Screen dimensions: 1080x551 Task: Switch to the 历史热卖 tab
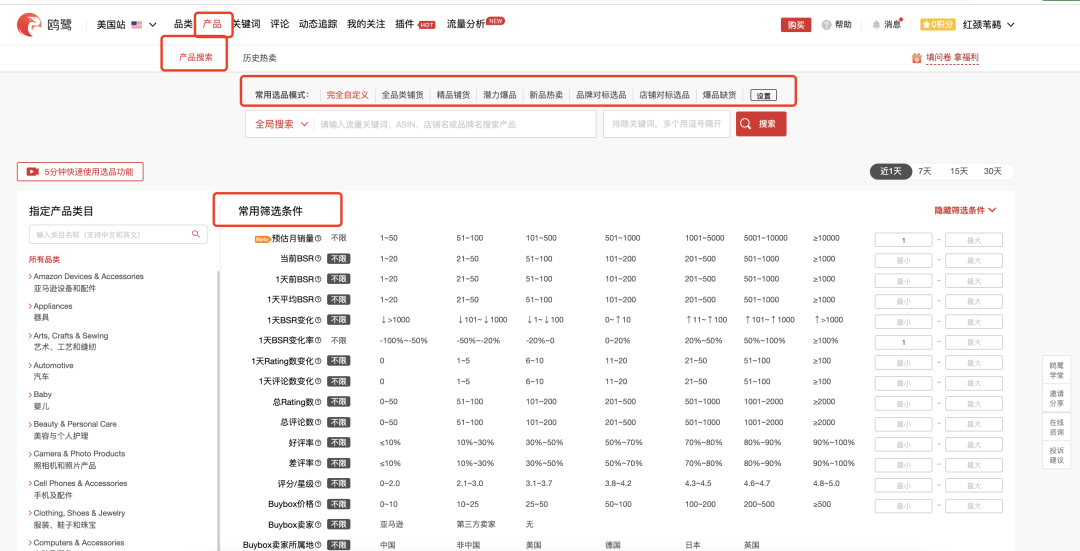pyautogui.click(x=259, y=59)
